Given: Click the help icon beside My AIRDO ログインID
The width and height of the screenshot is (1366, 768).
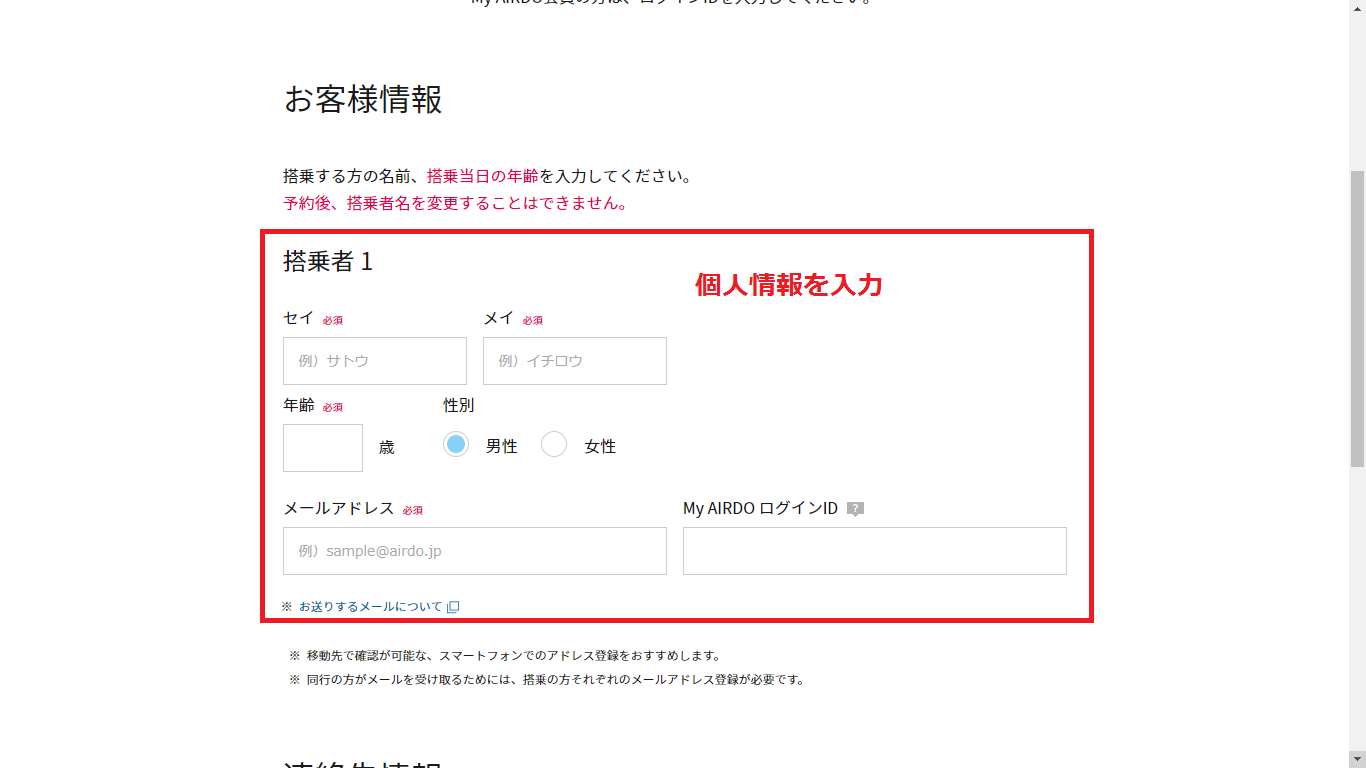Looking at the screenshot, I should tap(855, 509).
